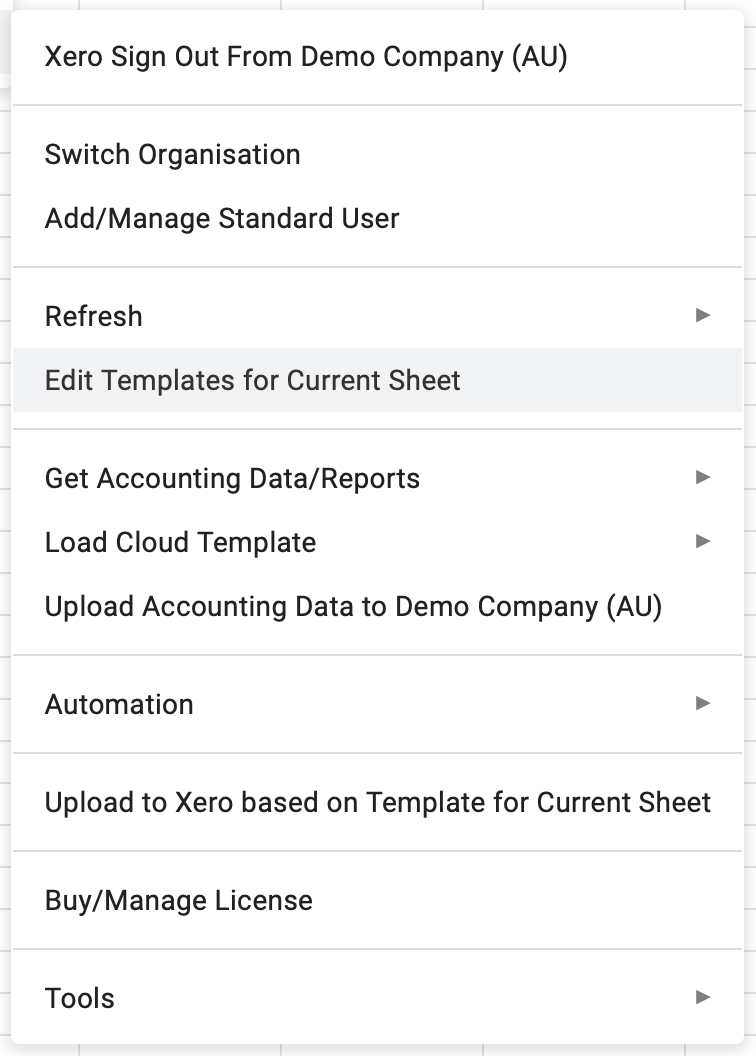Expand the Refresh submenu arrow
Screen dimensions: 756x1056
pos(703,315)
